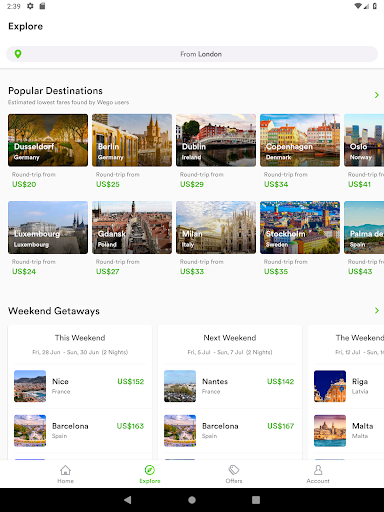Viewport: 384px width, 512px height.
Task: Tap the Android back navigation button
Action: point(128,500)
